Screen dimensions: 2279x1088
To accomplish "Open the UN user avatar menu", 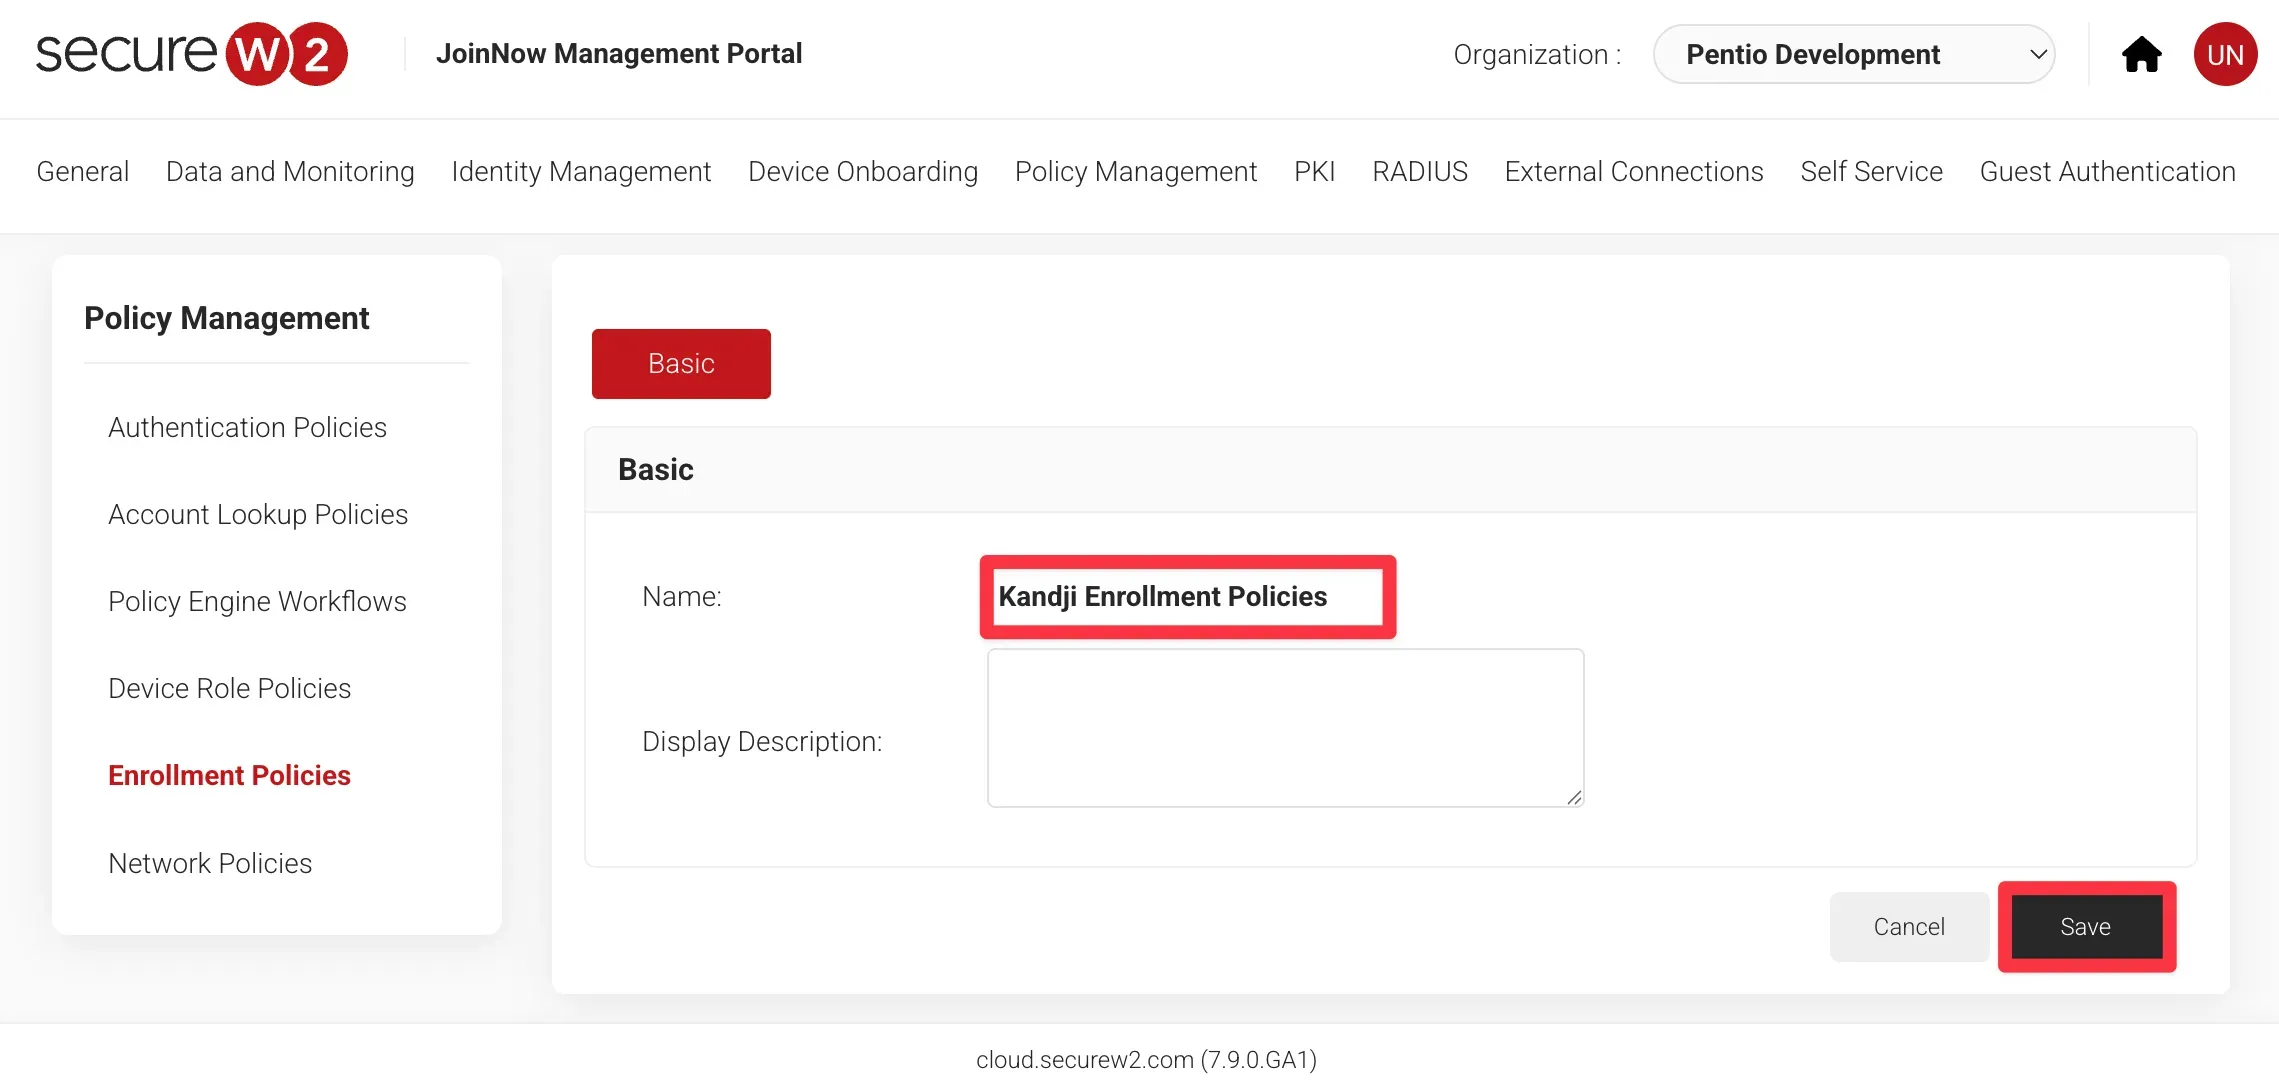I will [x=2224, y=55].
